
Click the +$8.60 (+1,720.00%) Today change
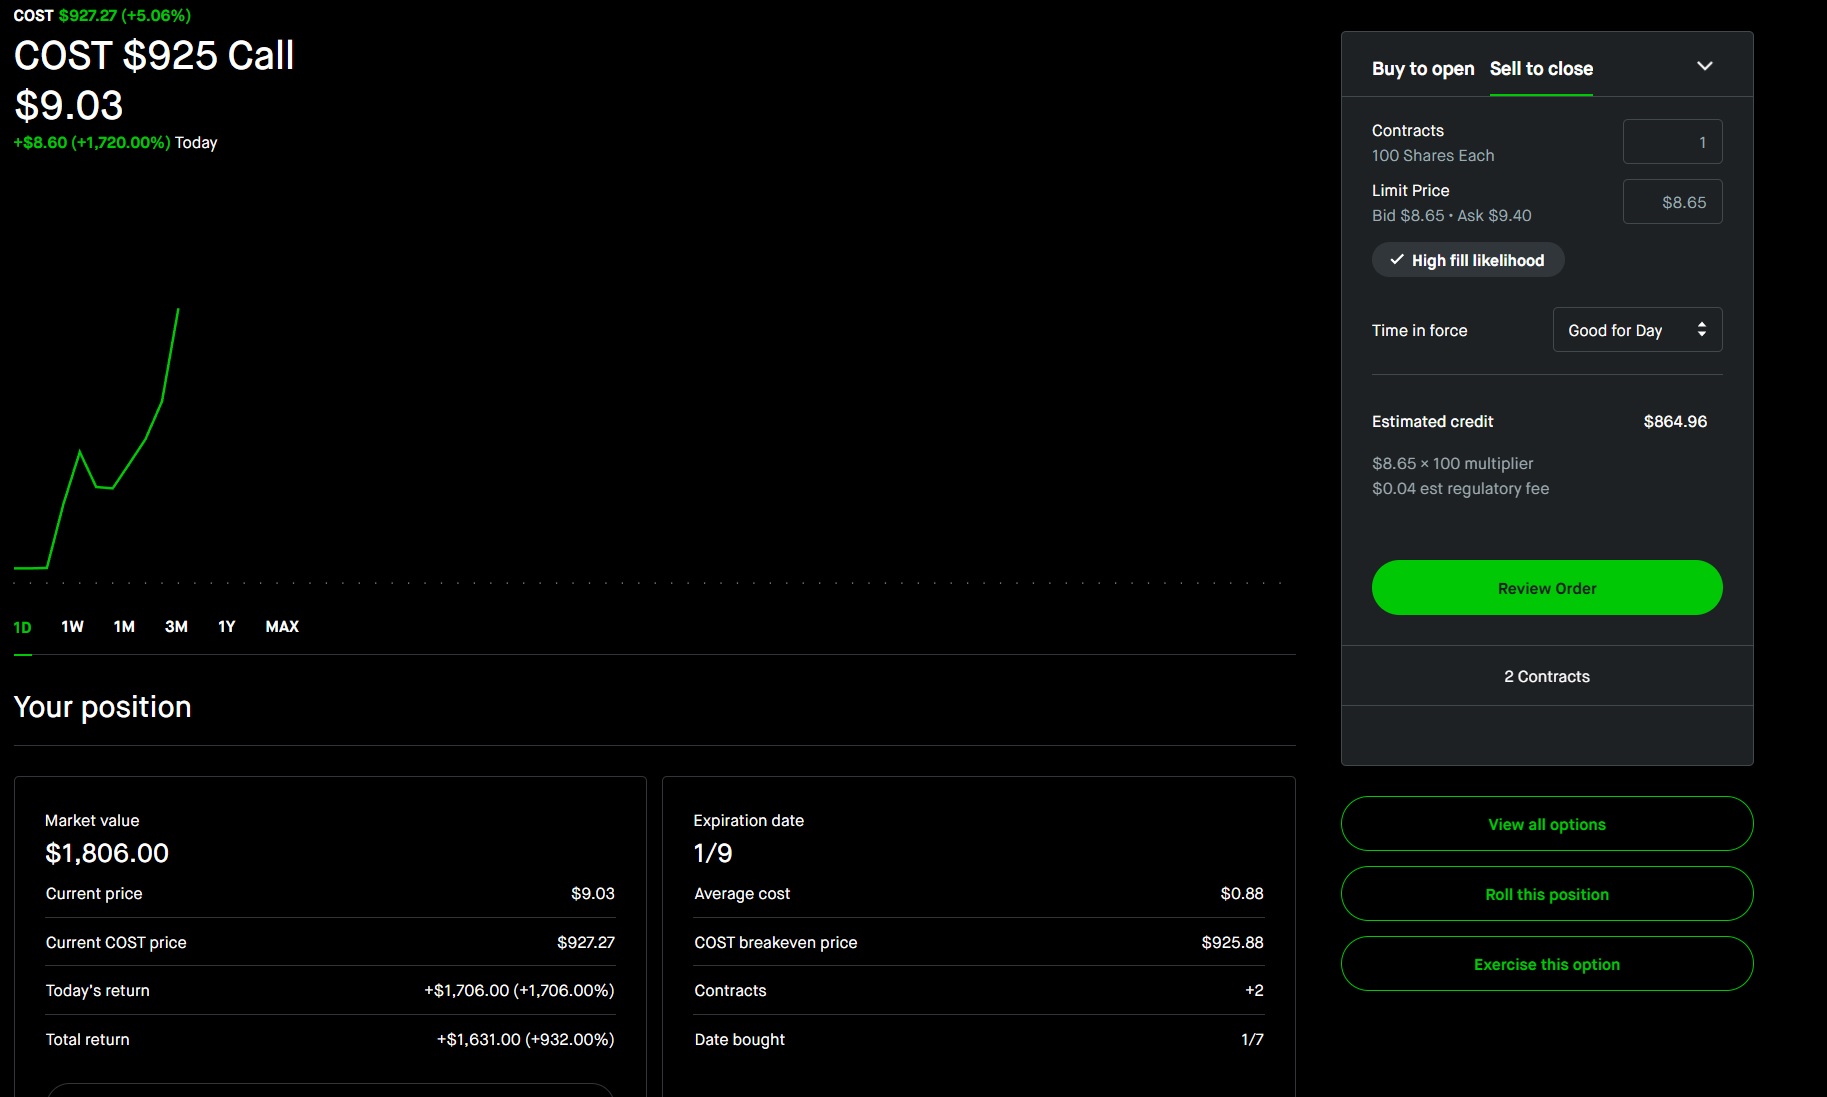pyautogui.click(x=115, y=143)
